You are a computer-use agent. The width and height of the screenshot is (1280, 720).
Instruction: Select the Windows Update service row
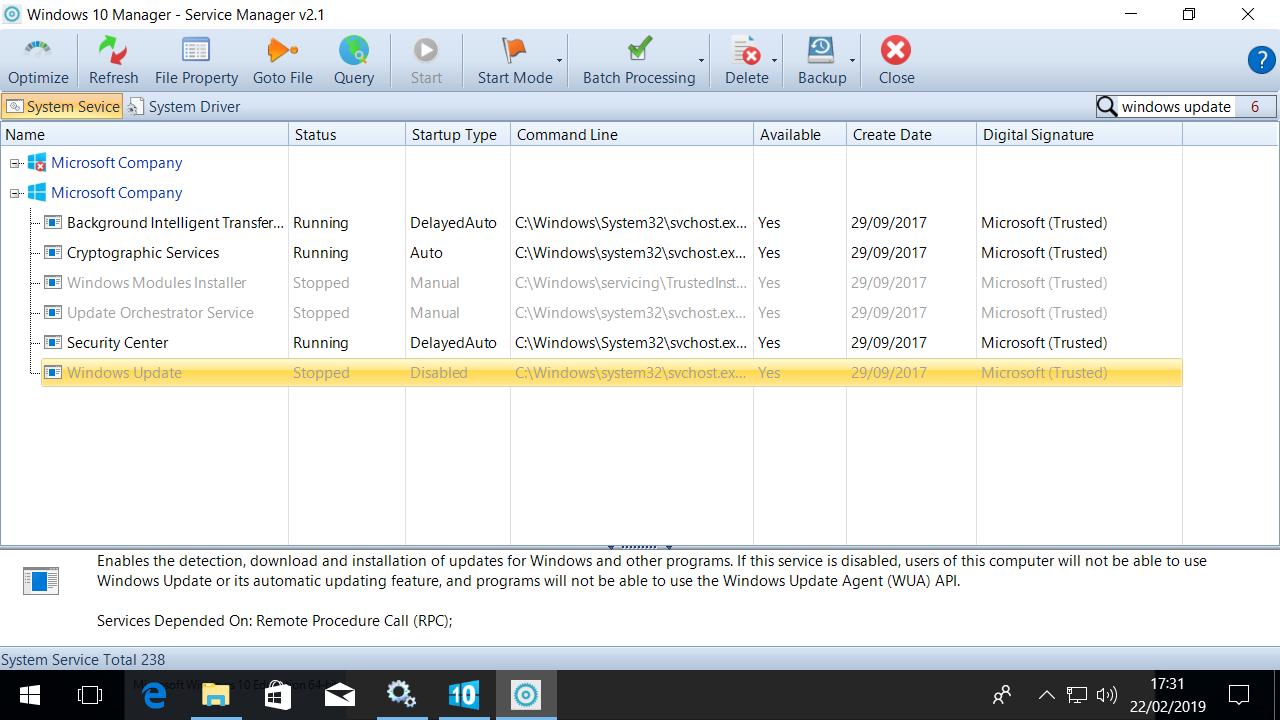coord(612,373)
